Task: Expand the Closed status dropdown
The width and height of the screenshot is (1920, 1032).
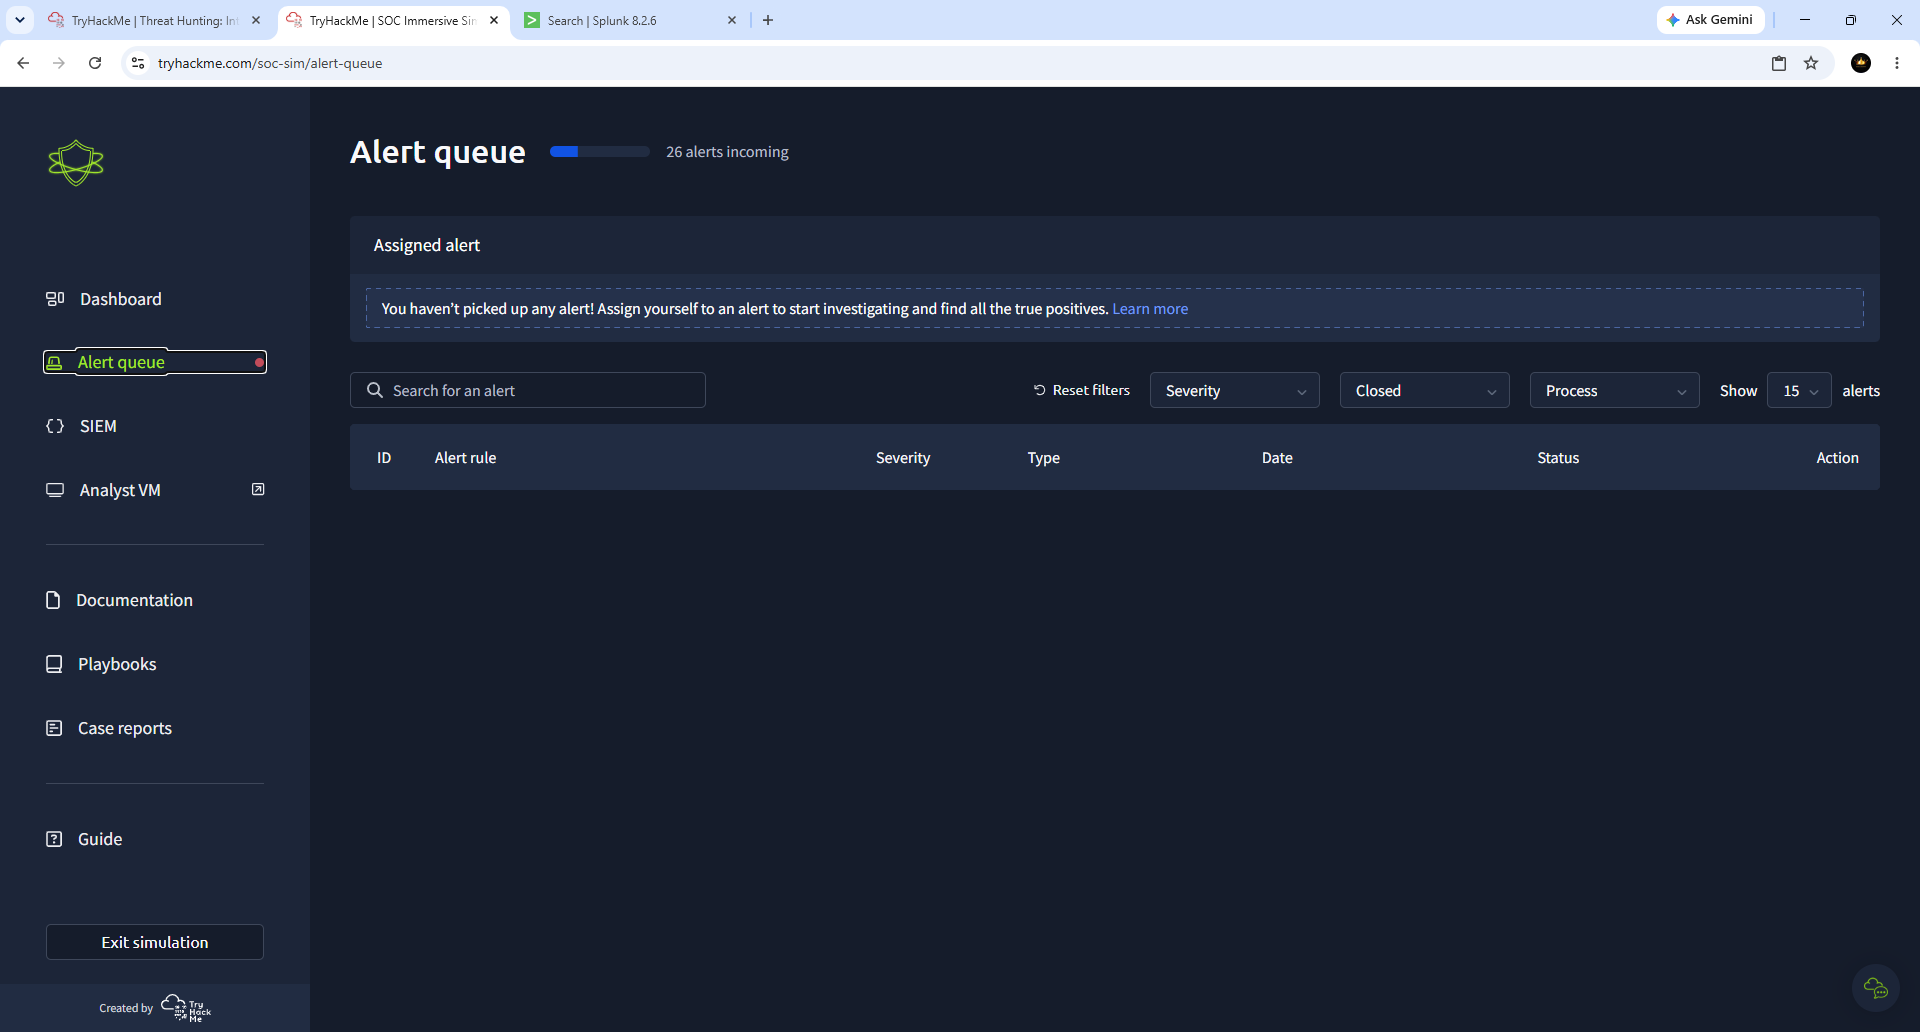Action: [1425, 390]
